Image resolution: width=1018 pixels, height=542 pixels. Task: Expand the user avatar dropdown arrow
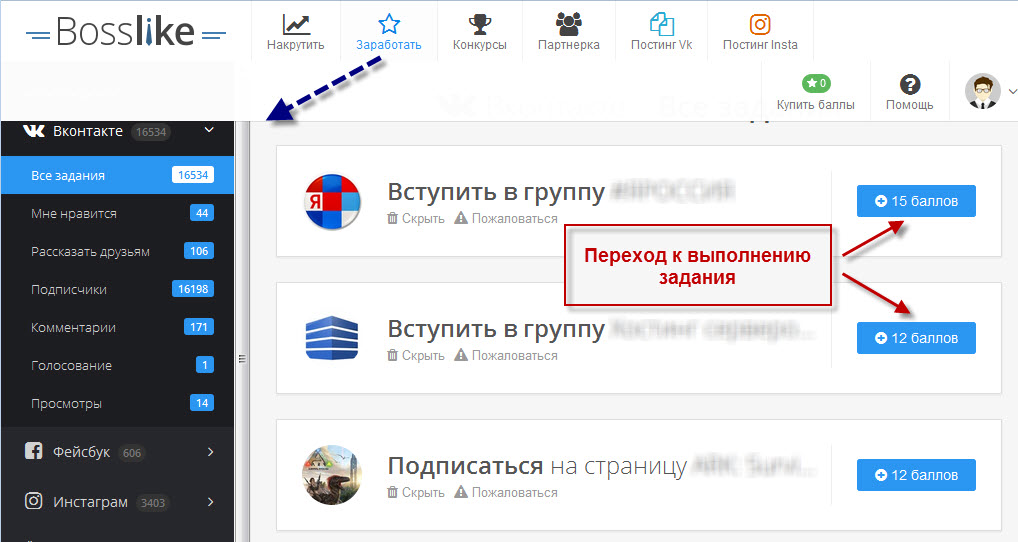click(1012, 92)
